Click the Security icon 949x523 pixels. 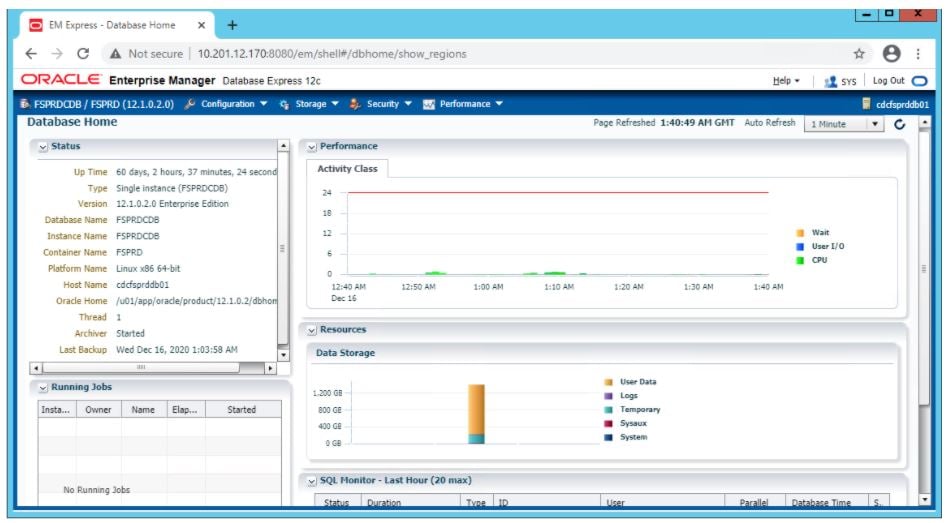tap(355, 104)
